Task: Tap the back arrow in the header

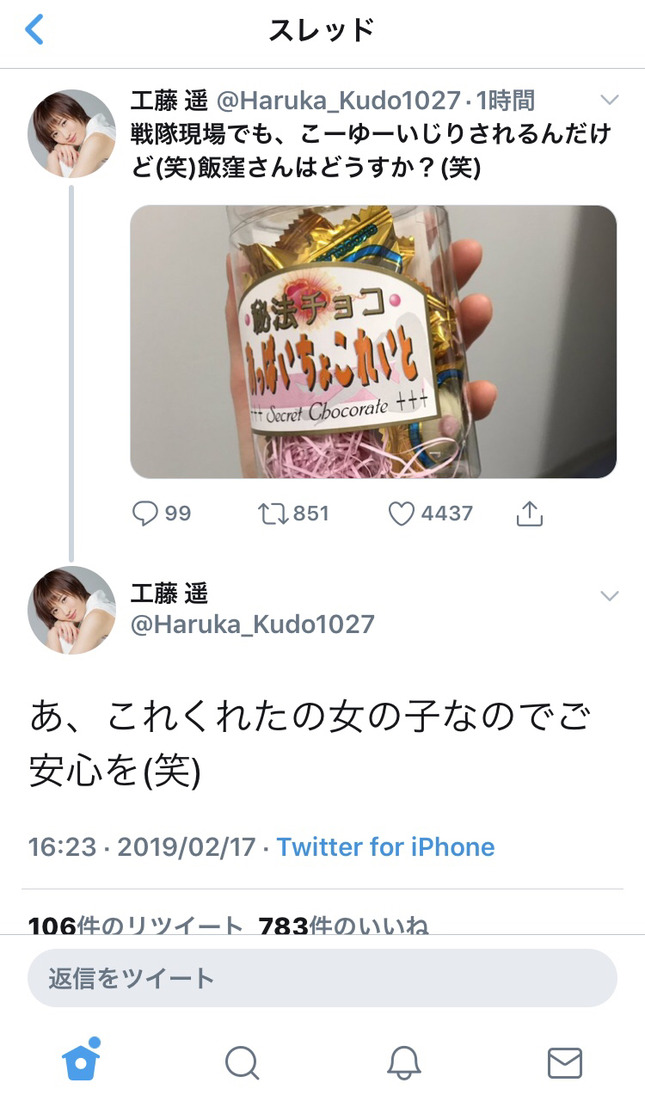Action: pos(34,30)
